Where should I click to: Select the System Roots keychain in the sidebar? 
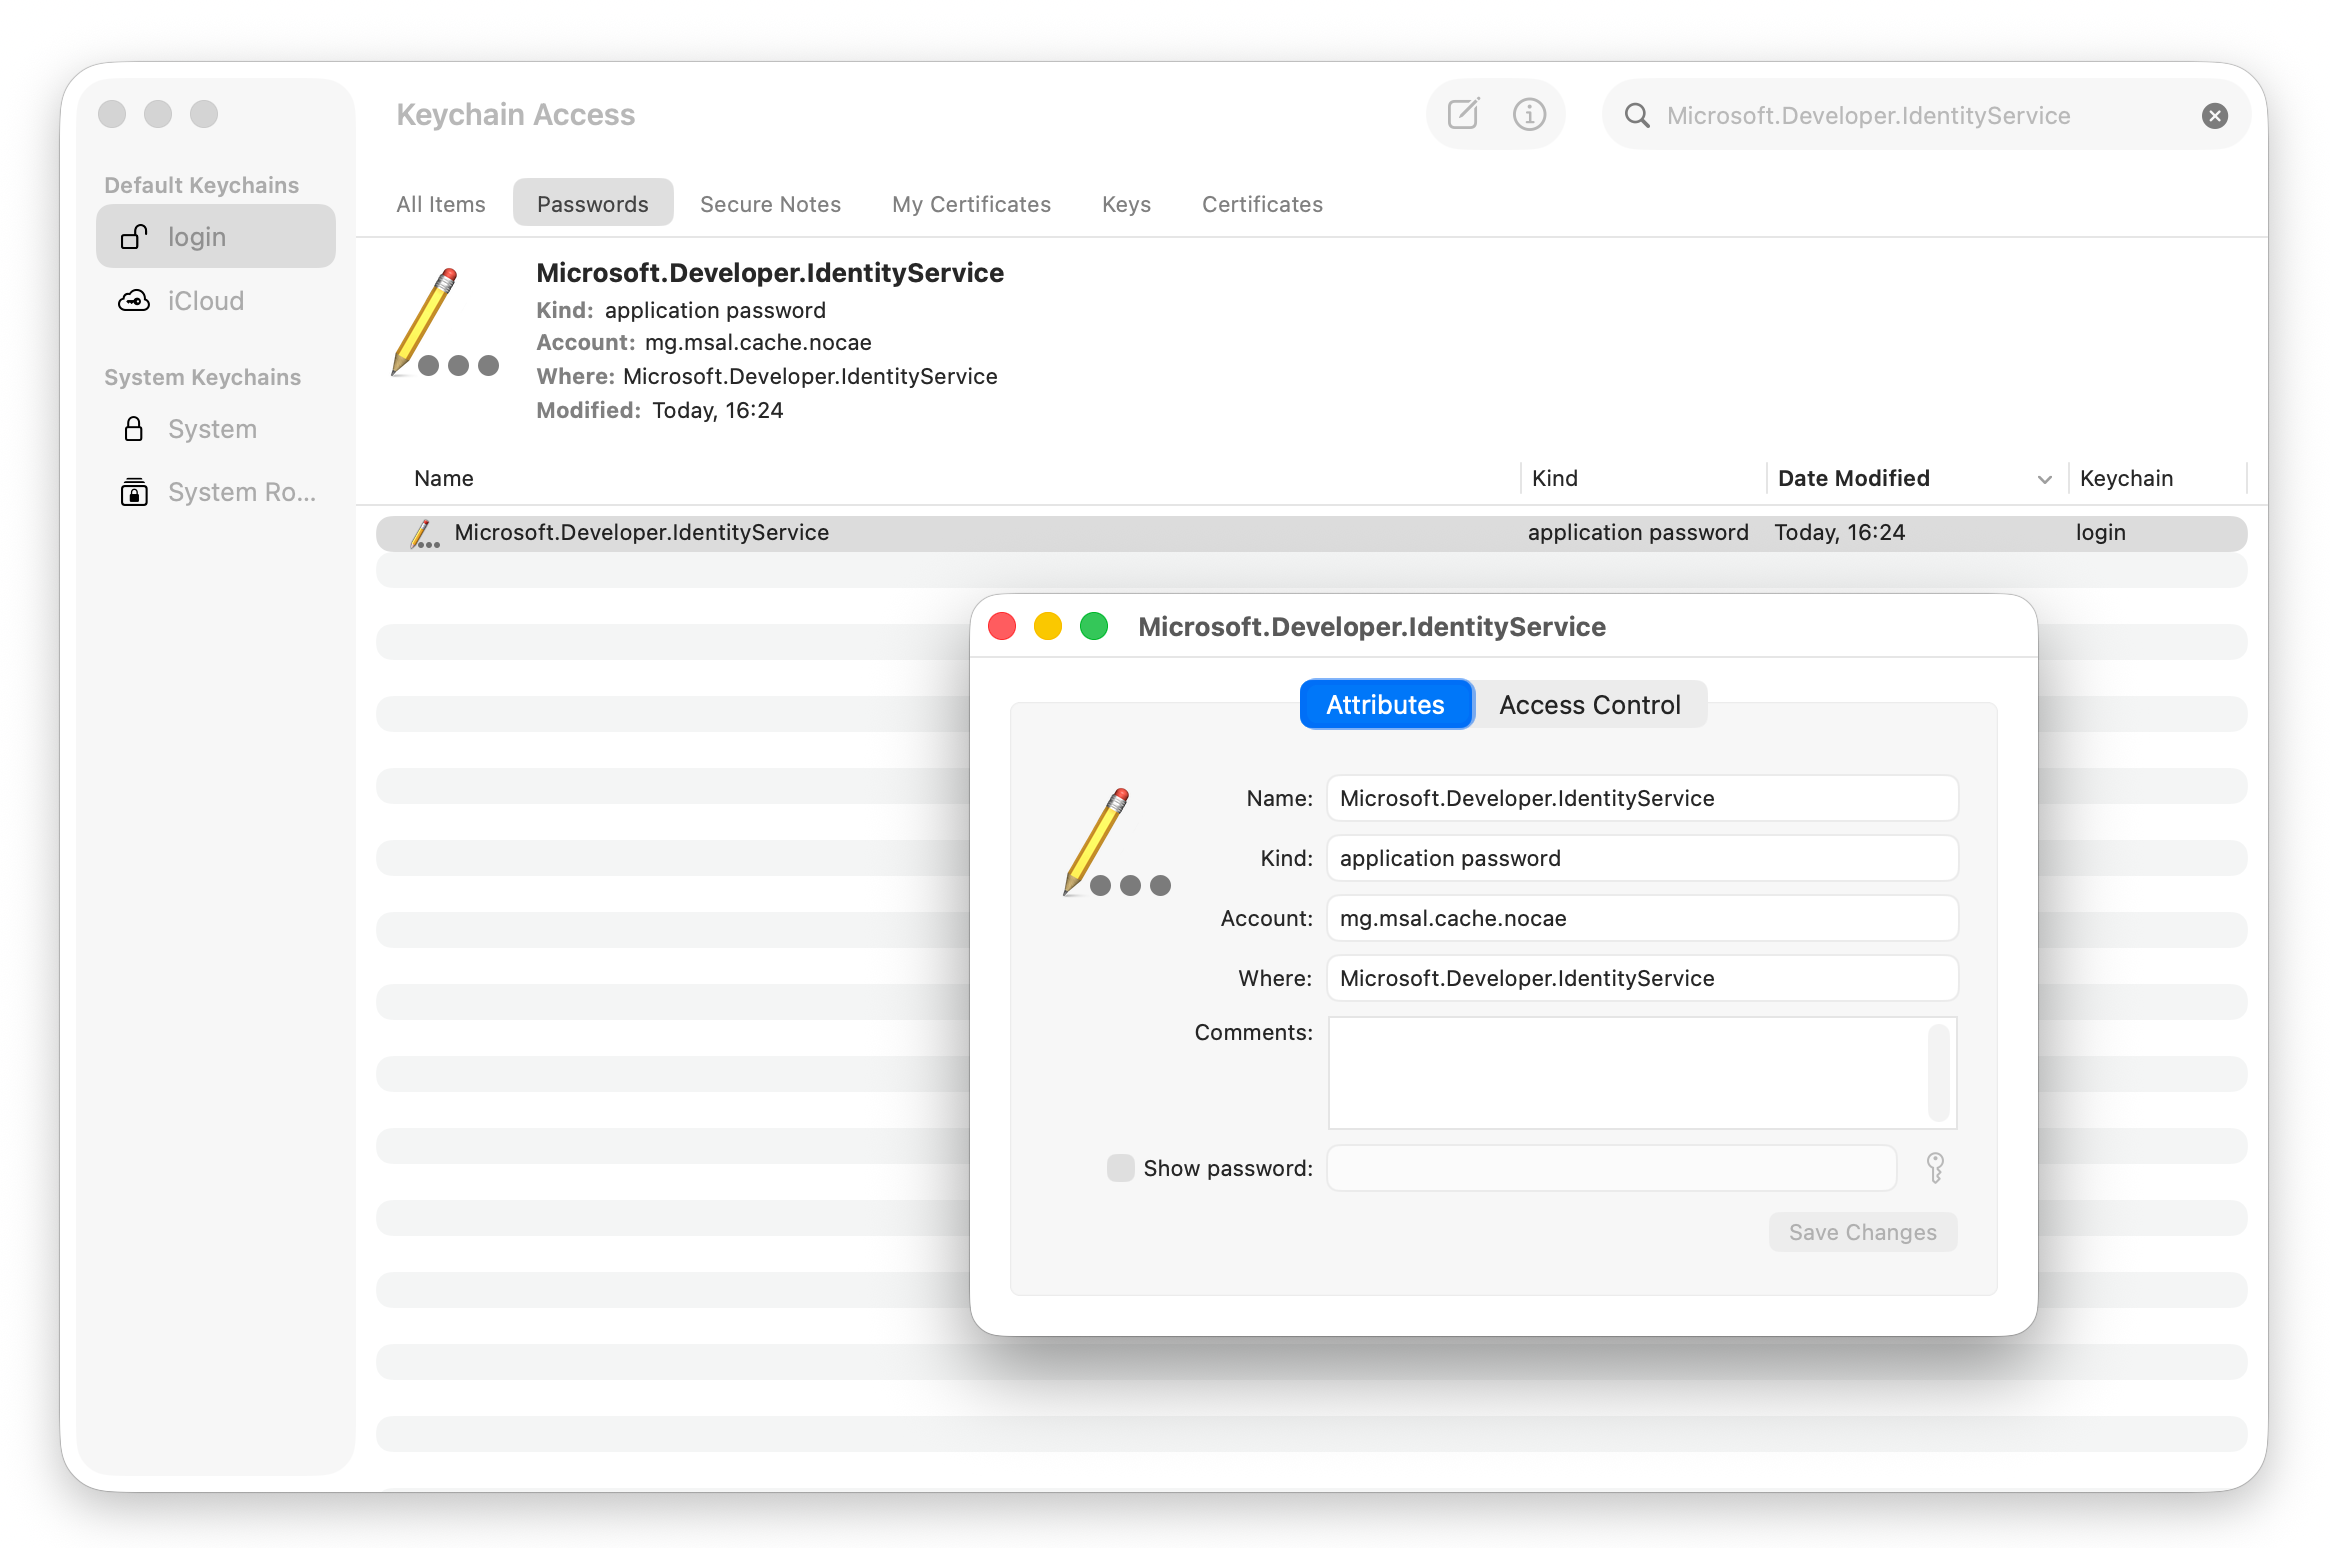[216, 492]
